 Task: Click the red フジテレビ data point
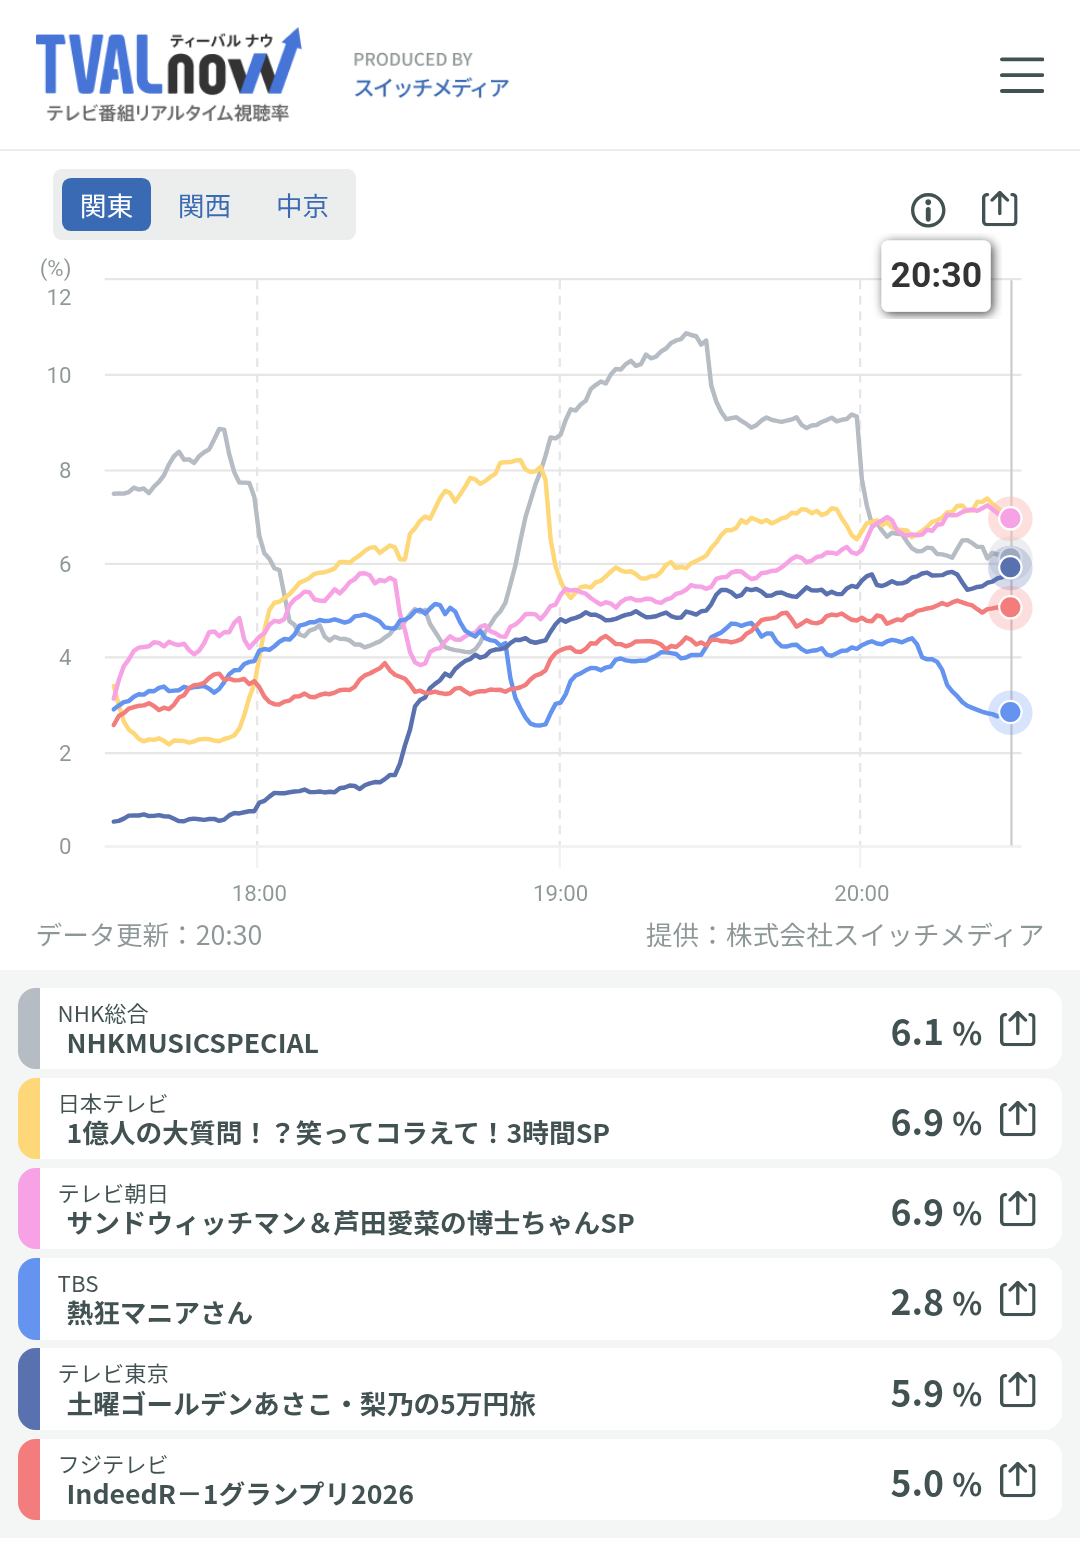pyautogui.click(x=1010, y=607)
